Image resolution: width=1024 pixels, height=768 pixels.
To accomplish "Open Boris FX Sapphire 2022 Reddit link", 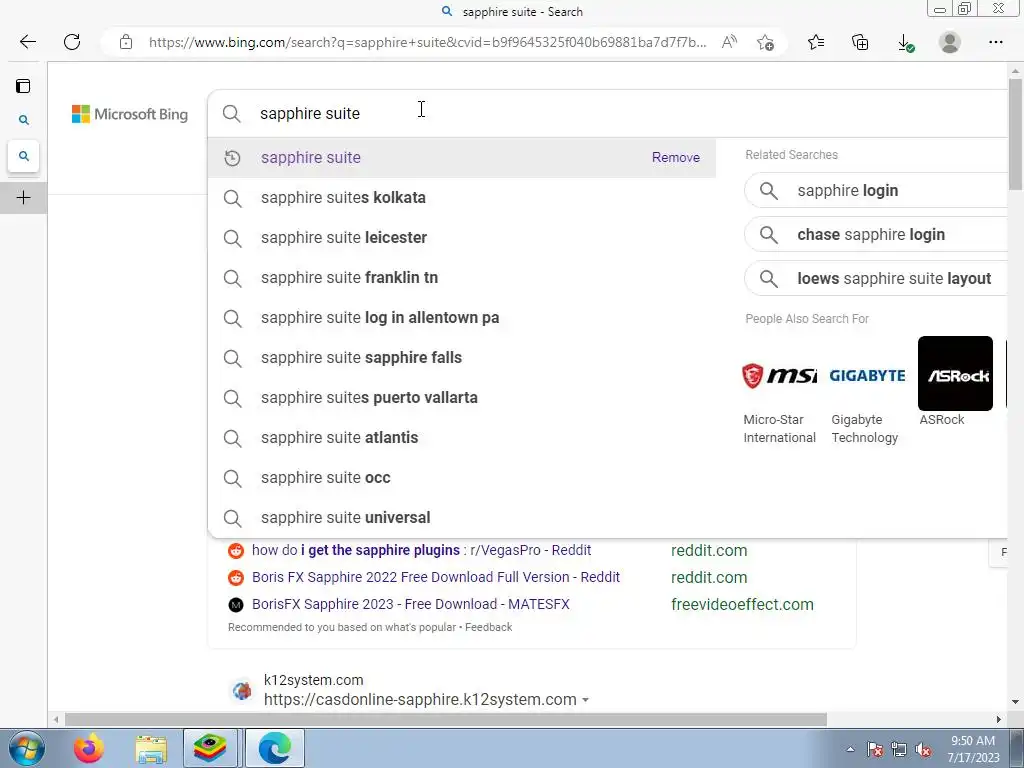I will pyautogui.click(x=436, y=577).
